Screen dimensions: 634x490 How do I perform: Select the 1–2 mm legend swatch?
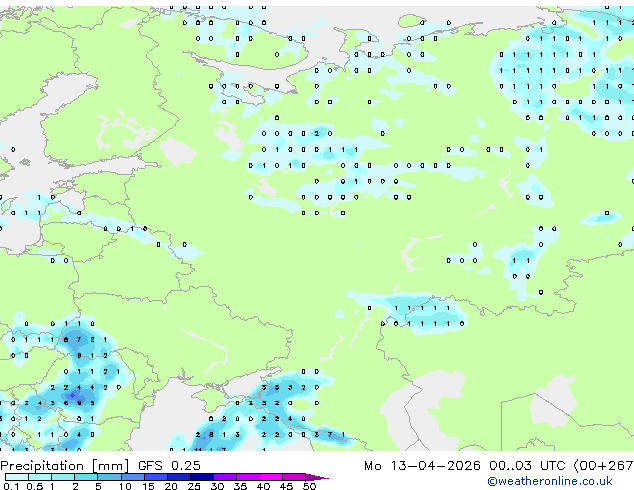[63, 477]
